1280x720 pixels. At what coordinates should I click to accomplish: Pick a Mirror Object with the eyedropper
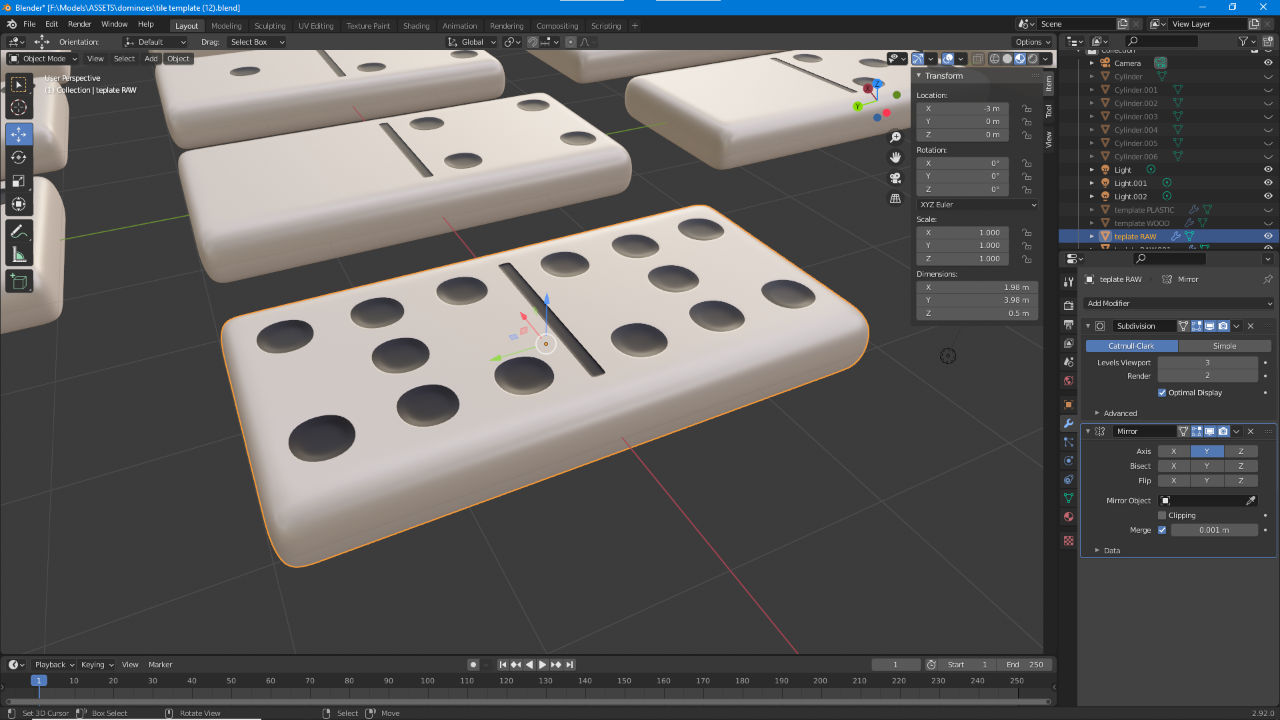click(x=1251, y=500)
